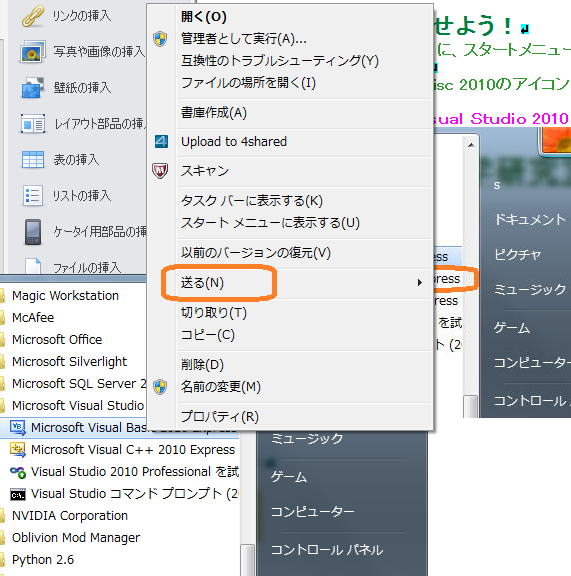Click the list insertion icon
This screenshot has width=571, height=576.
[x=33, y=195]
